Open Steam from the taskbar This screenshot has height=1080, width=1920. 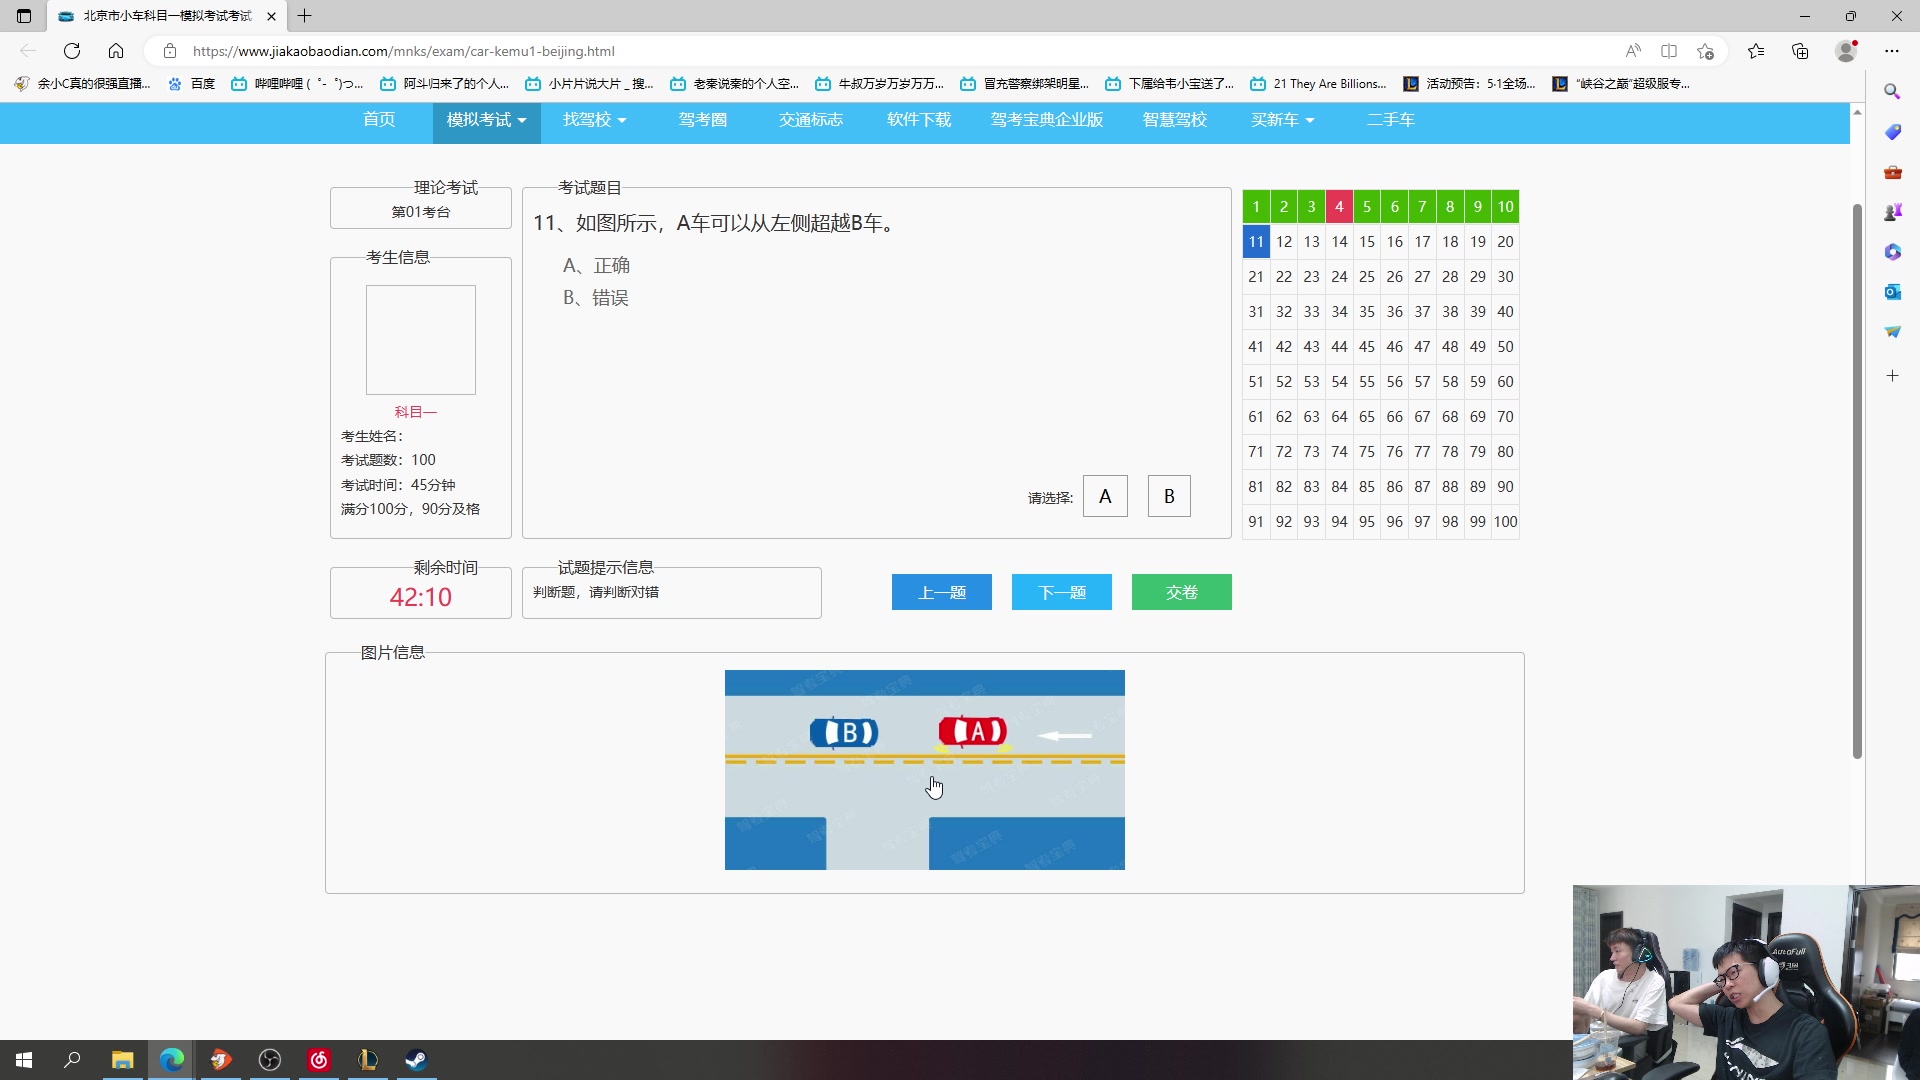pos(416,1060)
